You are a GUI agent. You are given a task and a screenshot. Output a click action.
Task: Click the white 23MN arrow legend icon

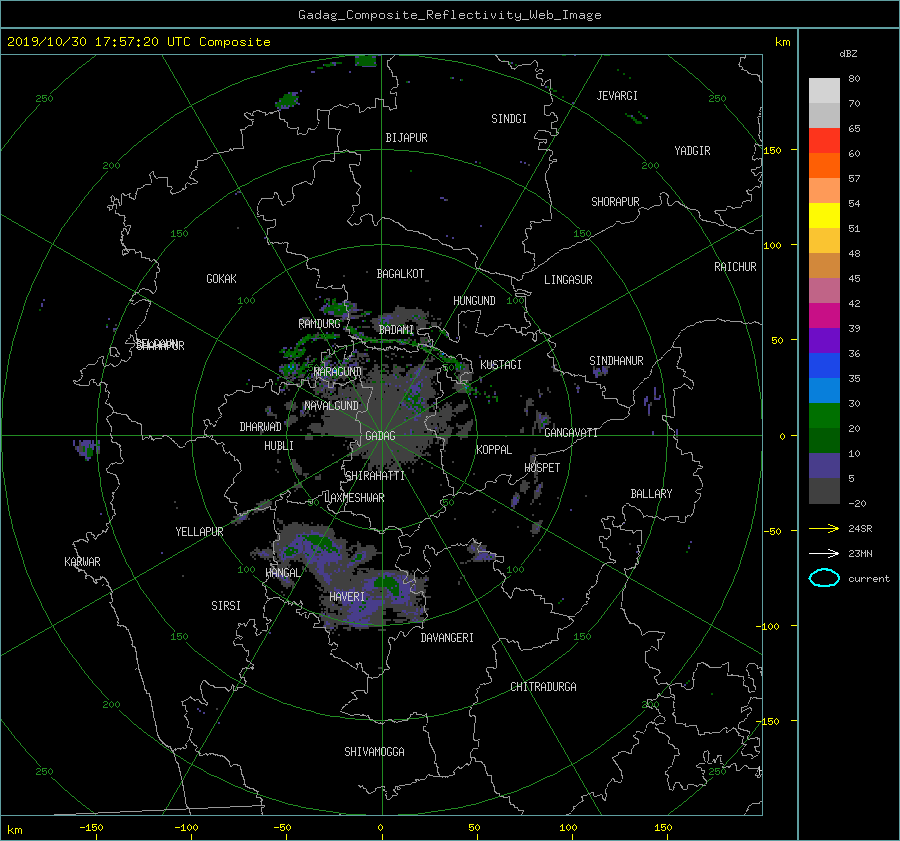tap(824, 553)
